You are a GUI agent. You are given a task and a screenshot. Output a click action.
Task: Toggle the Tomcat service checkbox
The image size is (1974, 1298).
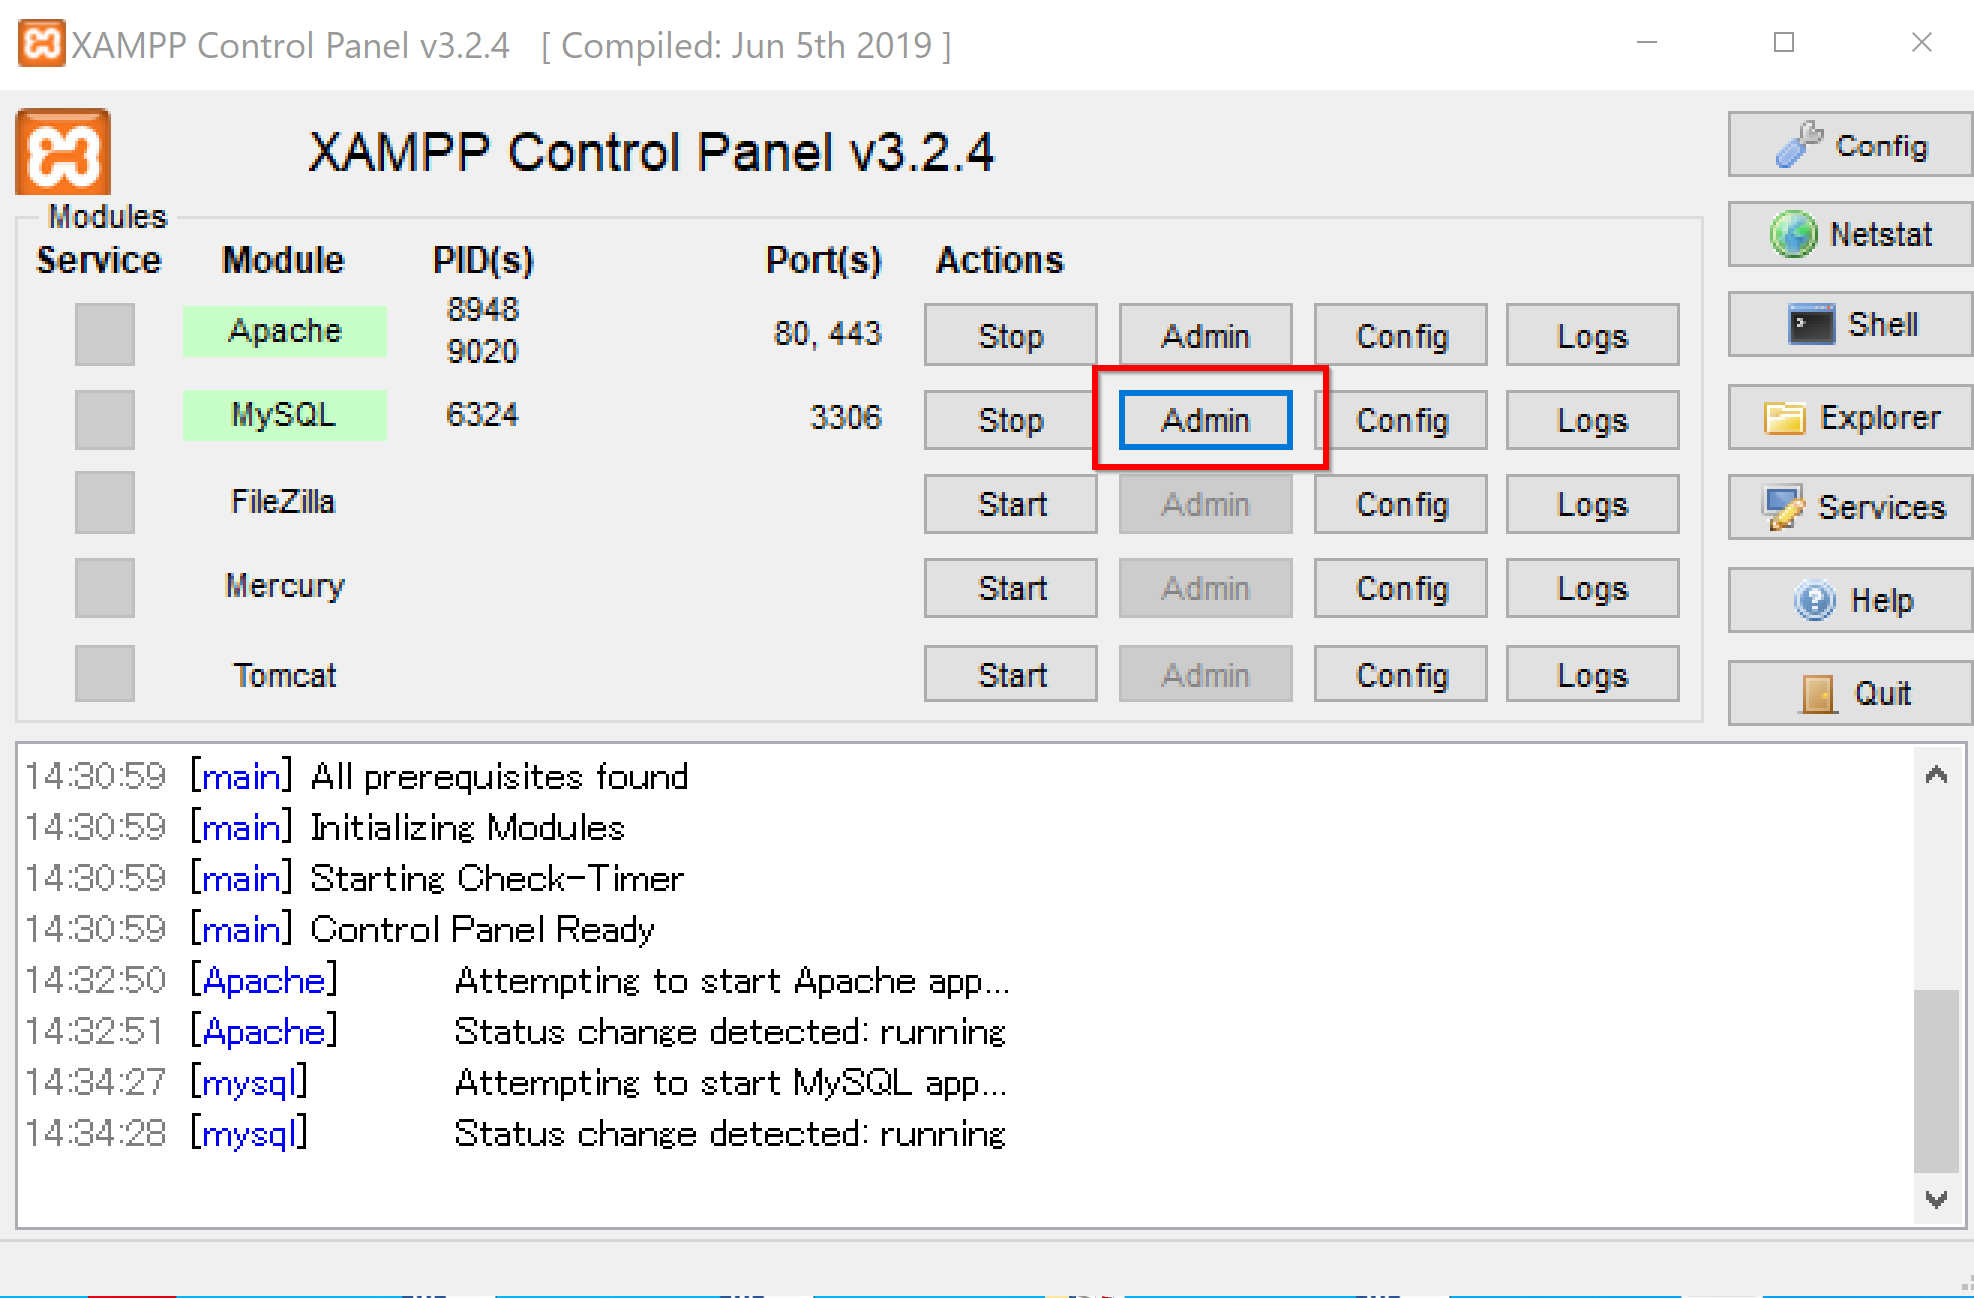105,673
